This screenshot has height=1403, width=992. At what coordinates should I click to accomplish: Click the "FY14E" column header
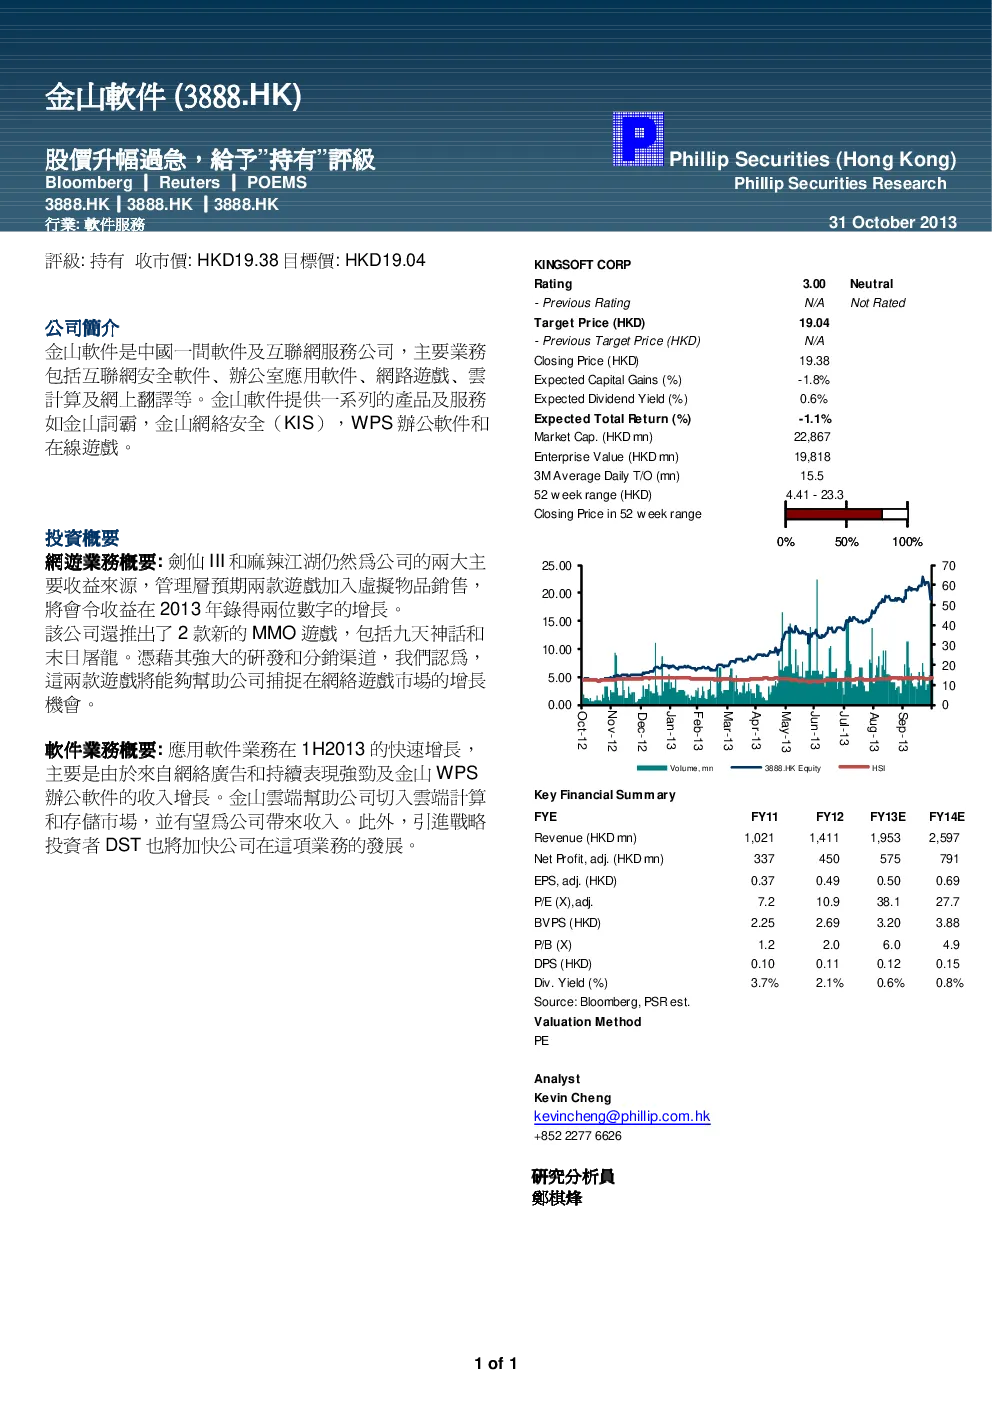tap(947, 817)
